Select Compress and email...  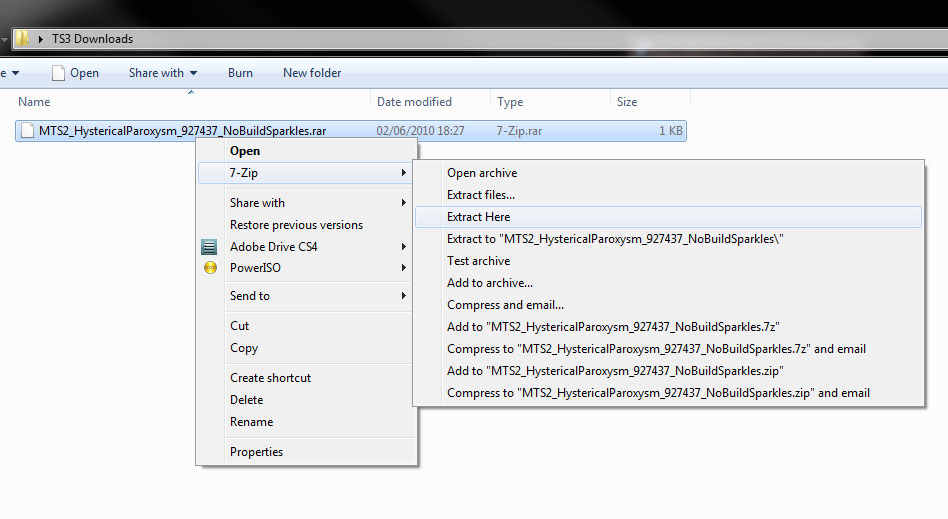505,305
